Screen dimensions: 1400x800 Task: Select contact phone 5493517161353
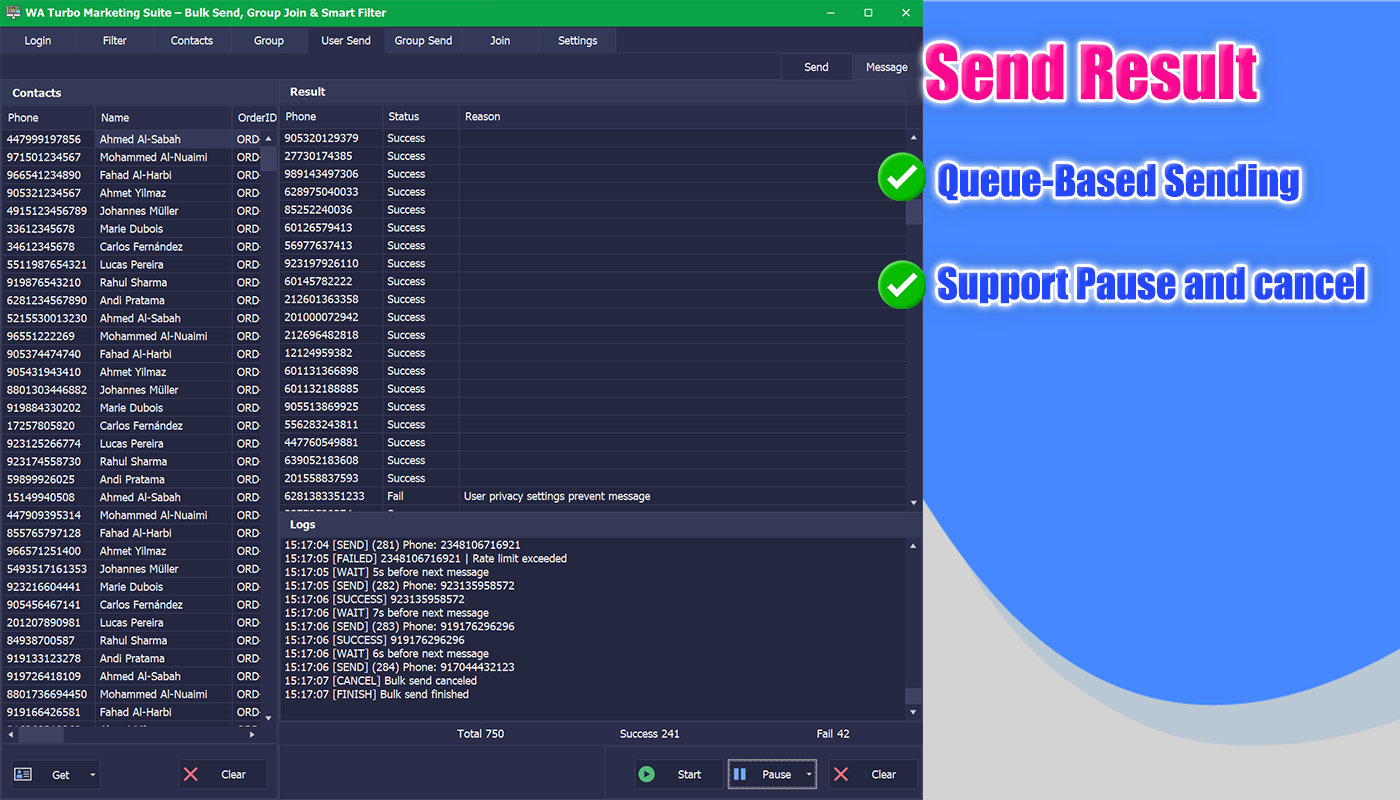click(x=47, y=569)
